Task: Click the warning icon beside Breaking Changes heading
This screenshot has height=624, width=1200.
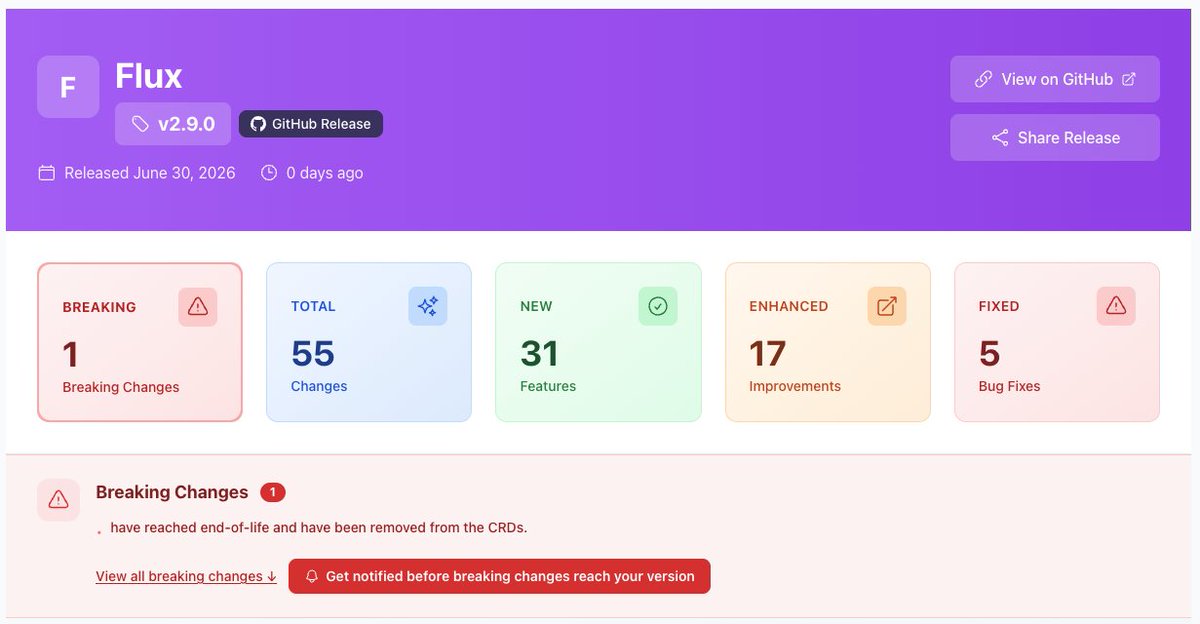Action: (x=58, y=500)
